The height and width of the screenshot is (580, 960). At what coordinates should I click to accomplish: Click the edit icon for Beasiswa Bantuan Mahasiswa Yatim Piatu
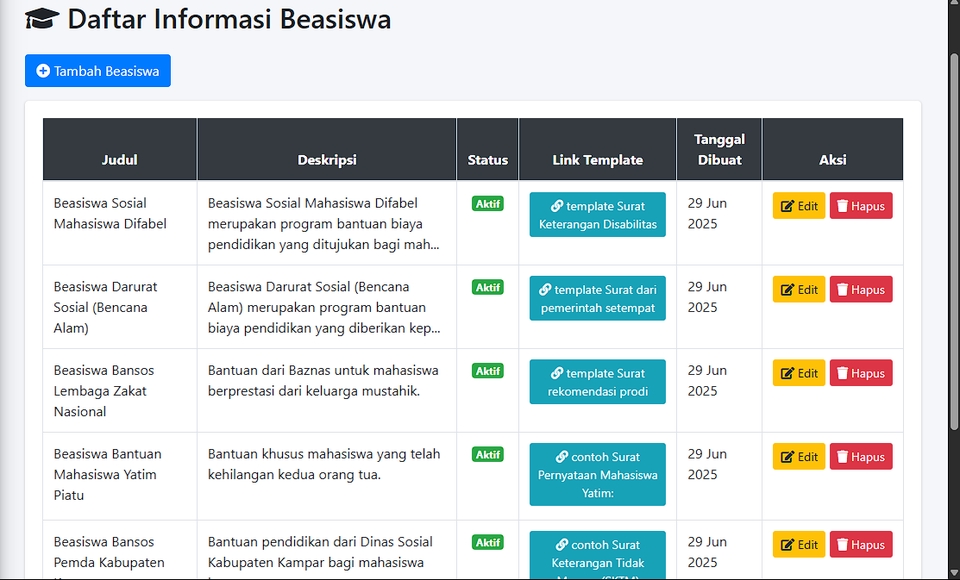click(787, 457)
